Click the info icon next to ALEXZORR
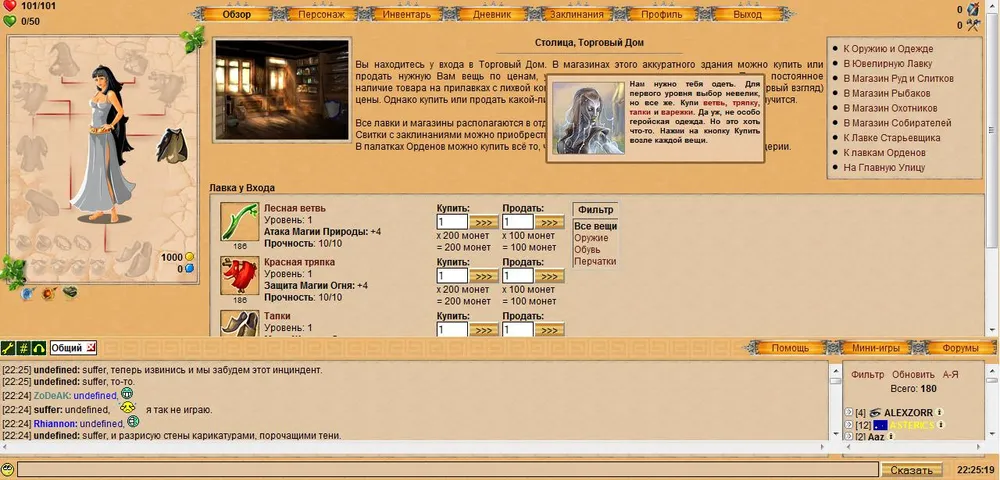1000x480 pixels. click(x=940, y=412)
